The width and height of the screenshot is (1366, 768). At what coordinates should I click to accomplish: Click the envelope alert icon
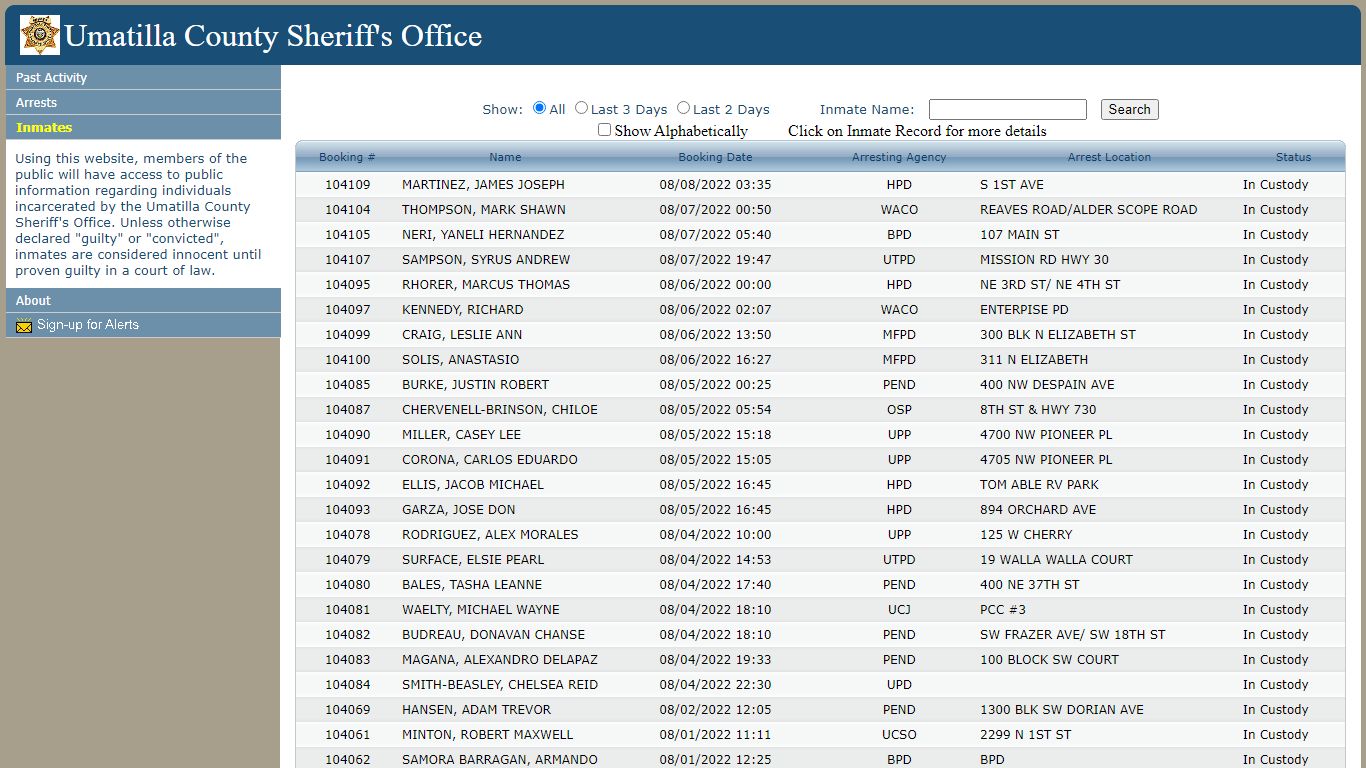[x=24, y=325]
